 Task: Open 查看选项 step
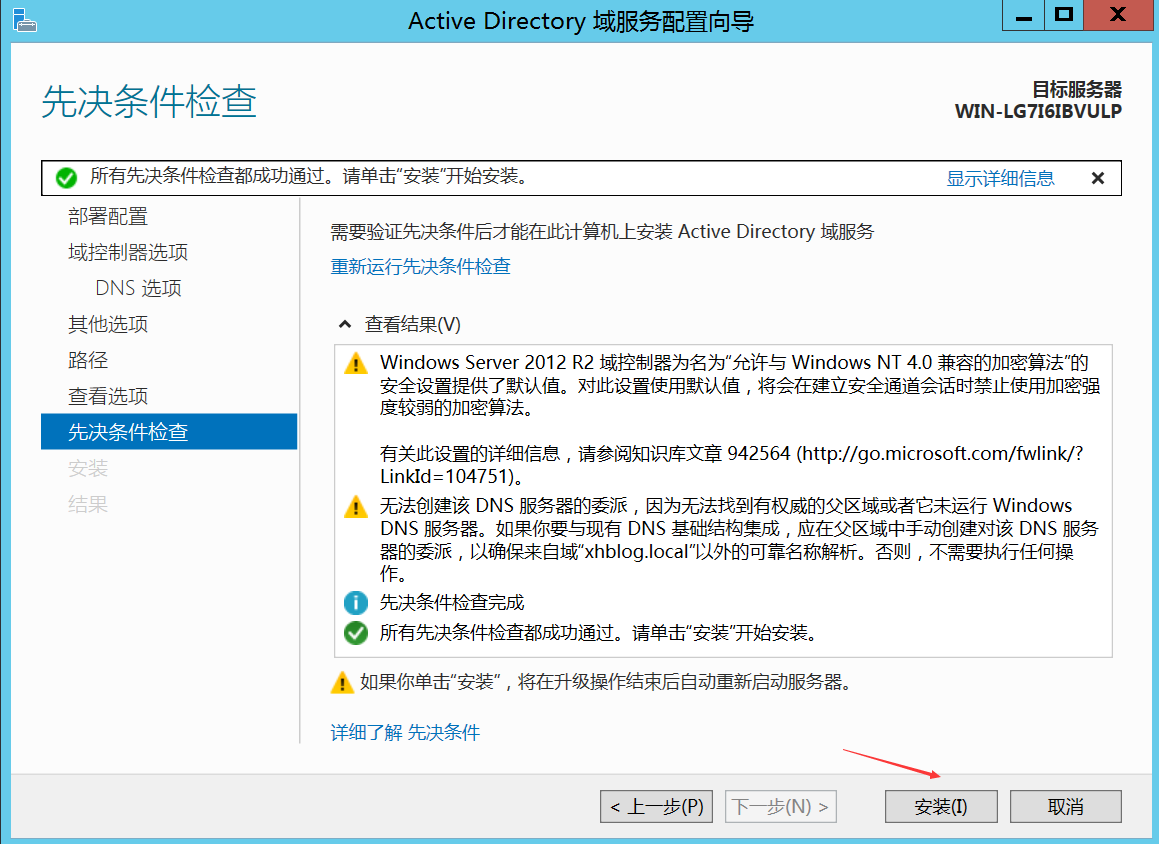[108, 397]
